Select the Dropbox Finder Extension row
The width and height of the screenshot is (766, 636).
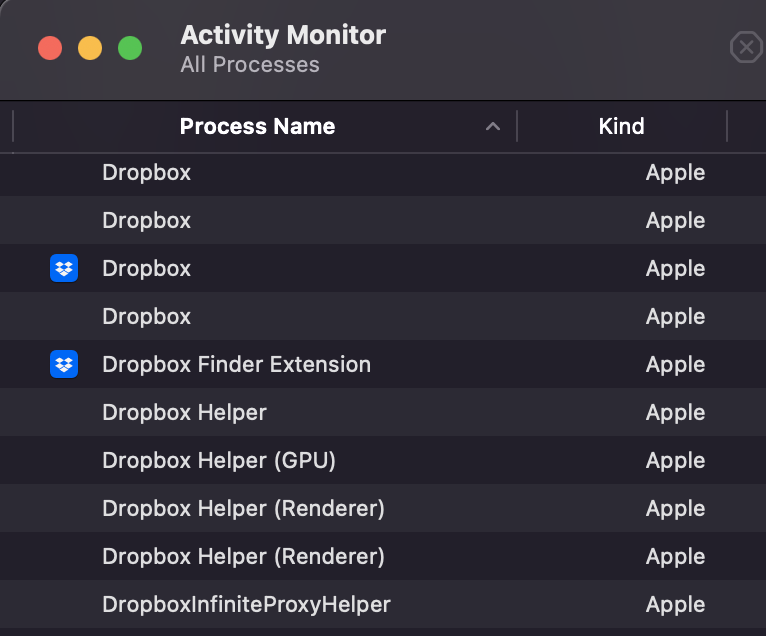coord(236,364)
